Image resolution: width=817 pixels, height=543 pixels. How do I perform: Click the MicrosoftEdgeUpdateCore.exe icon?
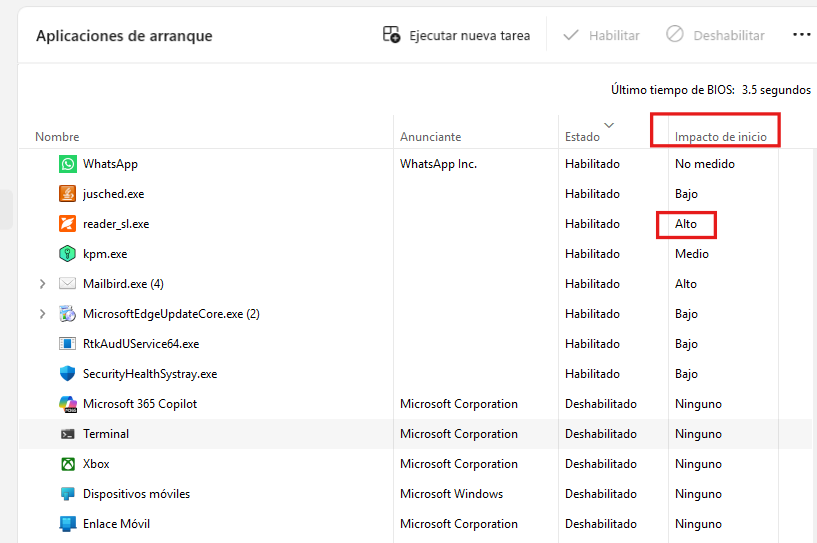point(67,314)
